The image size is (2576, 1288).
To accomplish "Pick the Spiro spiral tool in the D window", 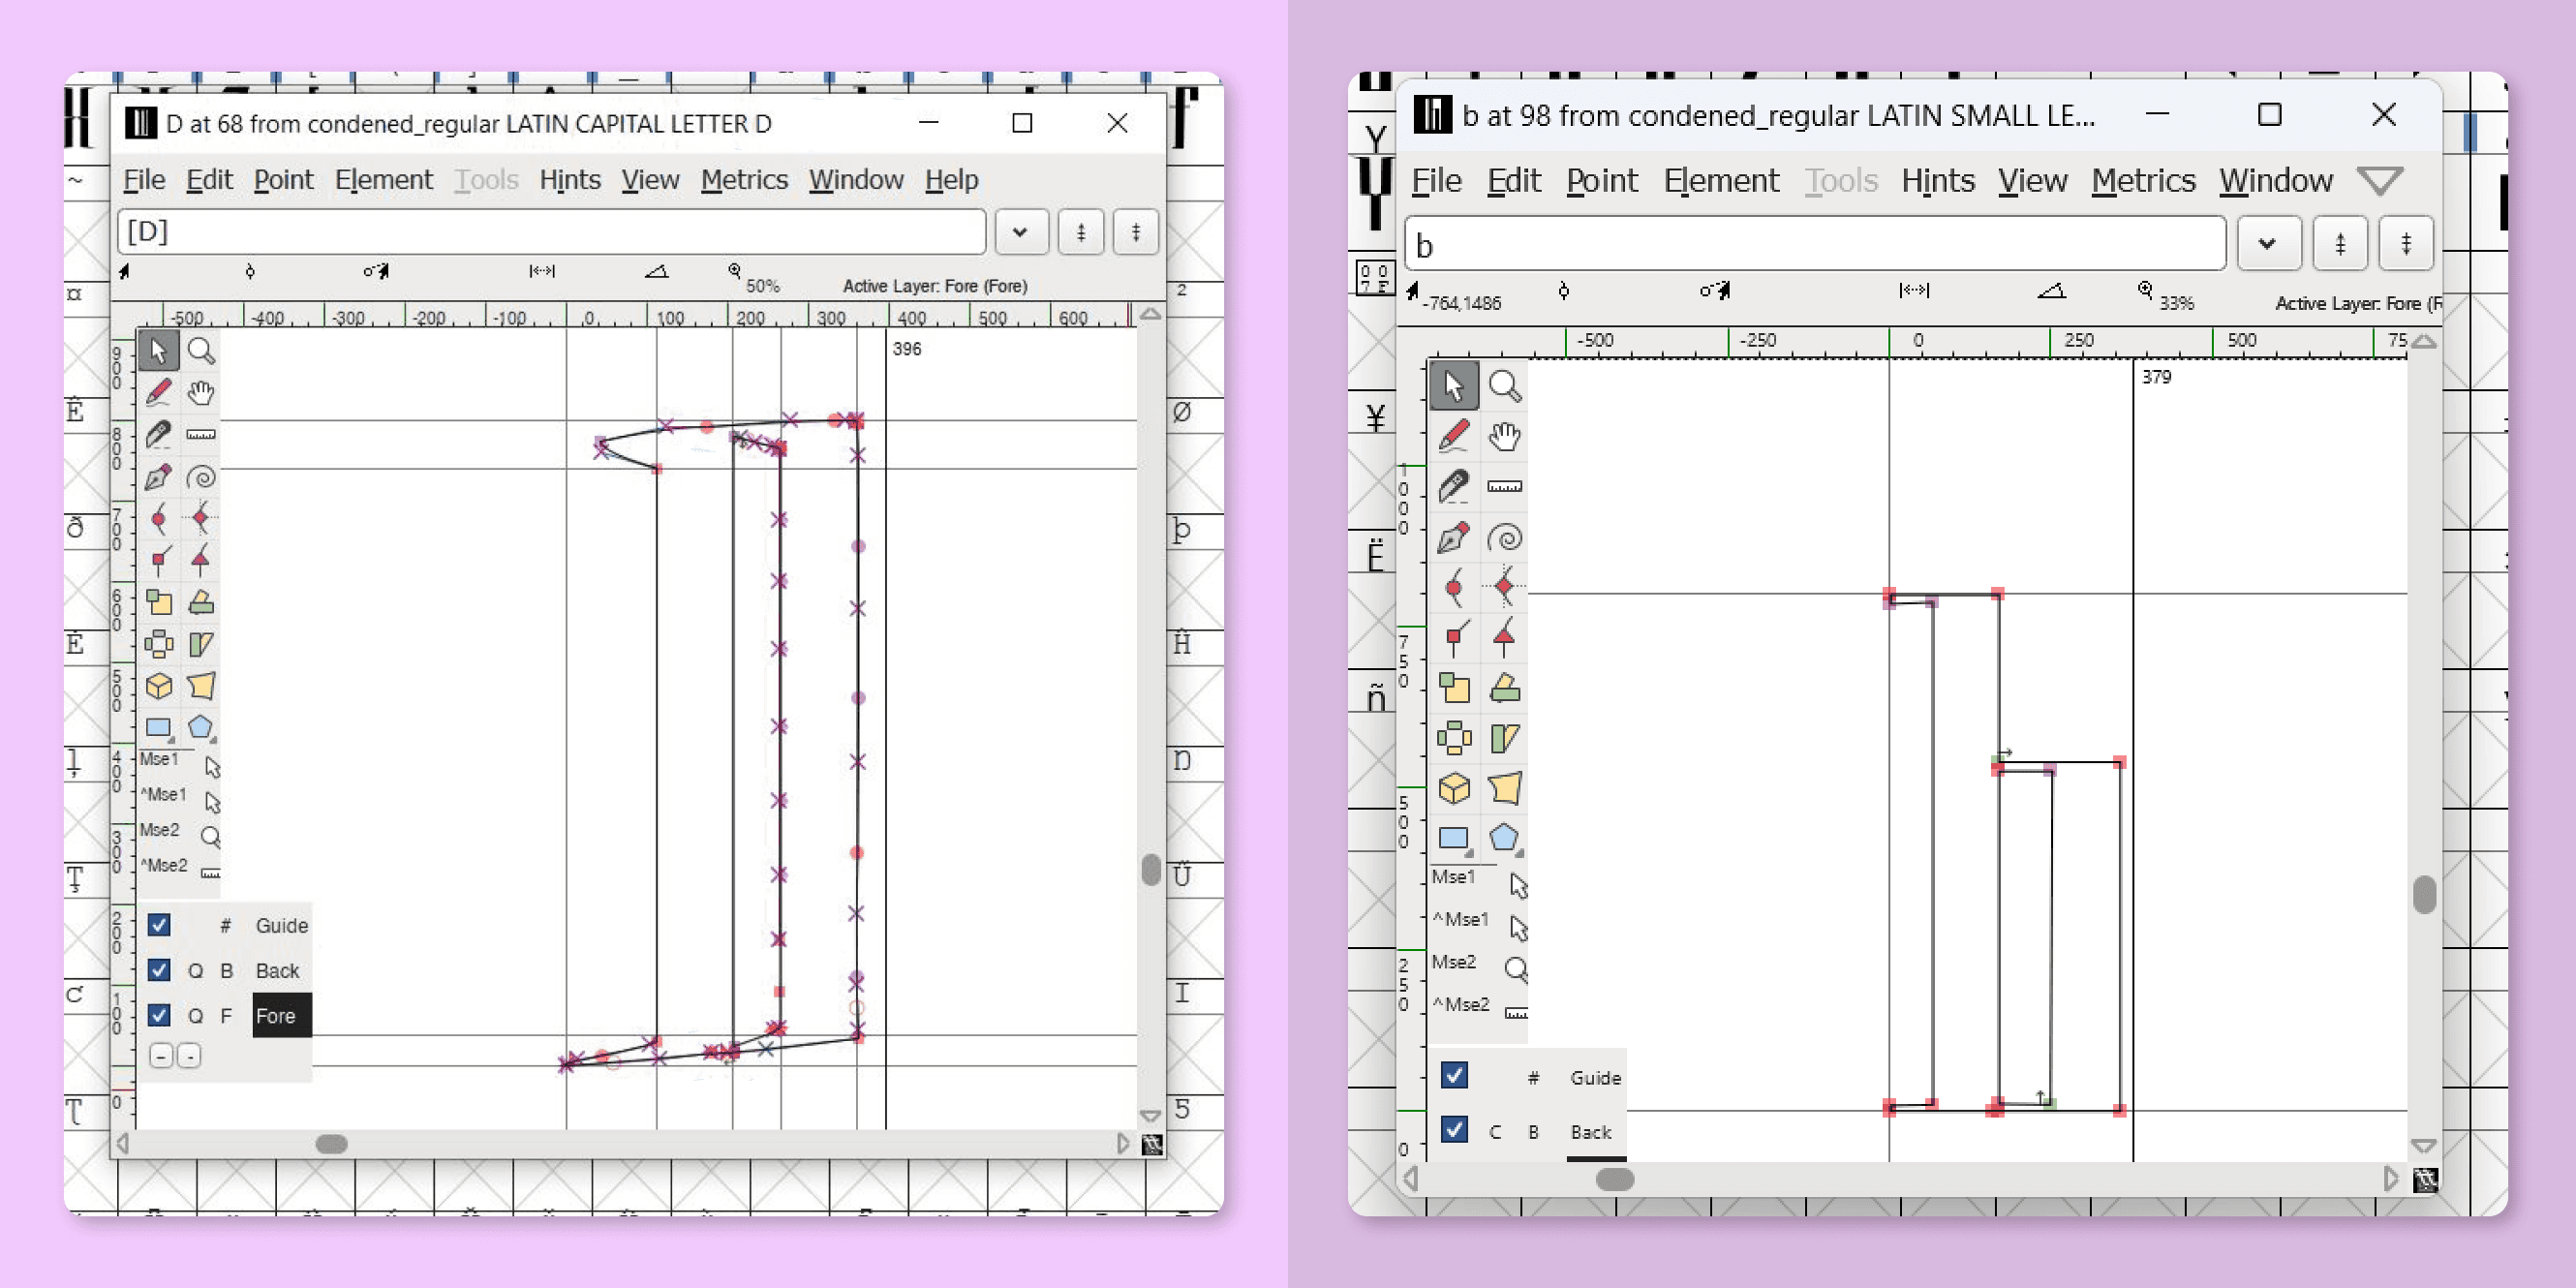I will [x=201, y=477].
